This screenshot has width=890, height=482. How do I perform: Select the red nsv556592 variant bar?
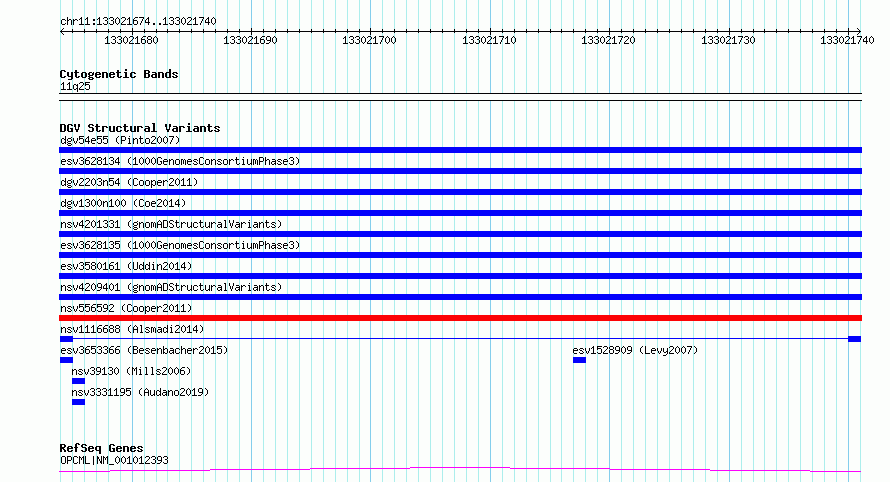(x=460, y=318)
